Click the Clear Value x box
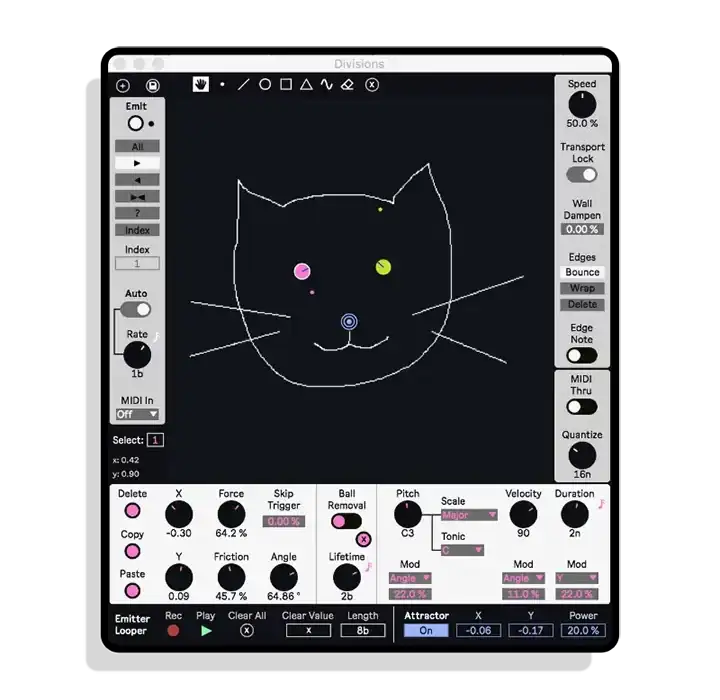The image size is (720, 700). coord(309,631)
